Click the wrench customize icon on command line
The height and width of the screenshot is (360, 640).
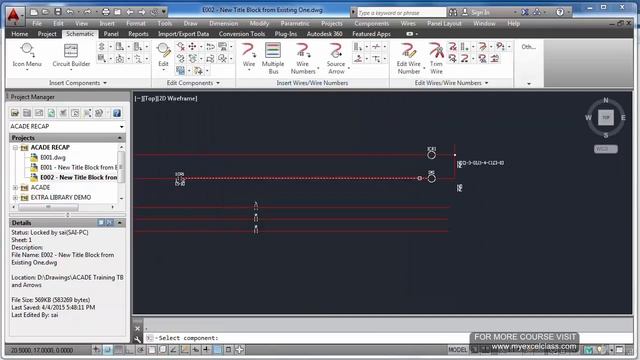tap(137, 339)
